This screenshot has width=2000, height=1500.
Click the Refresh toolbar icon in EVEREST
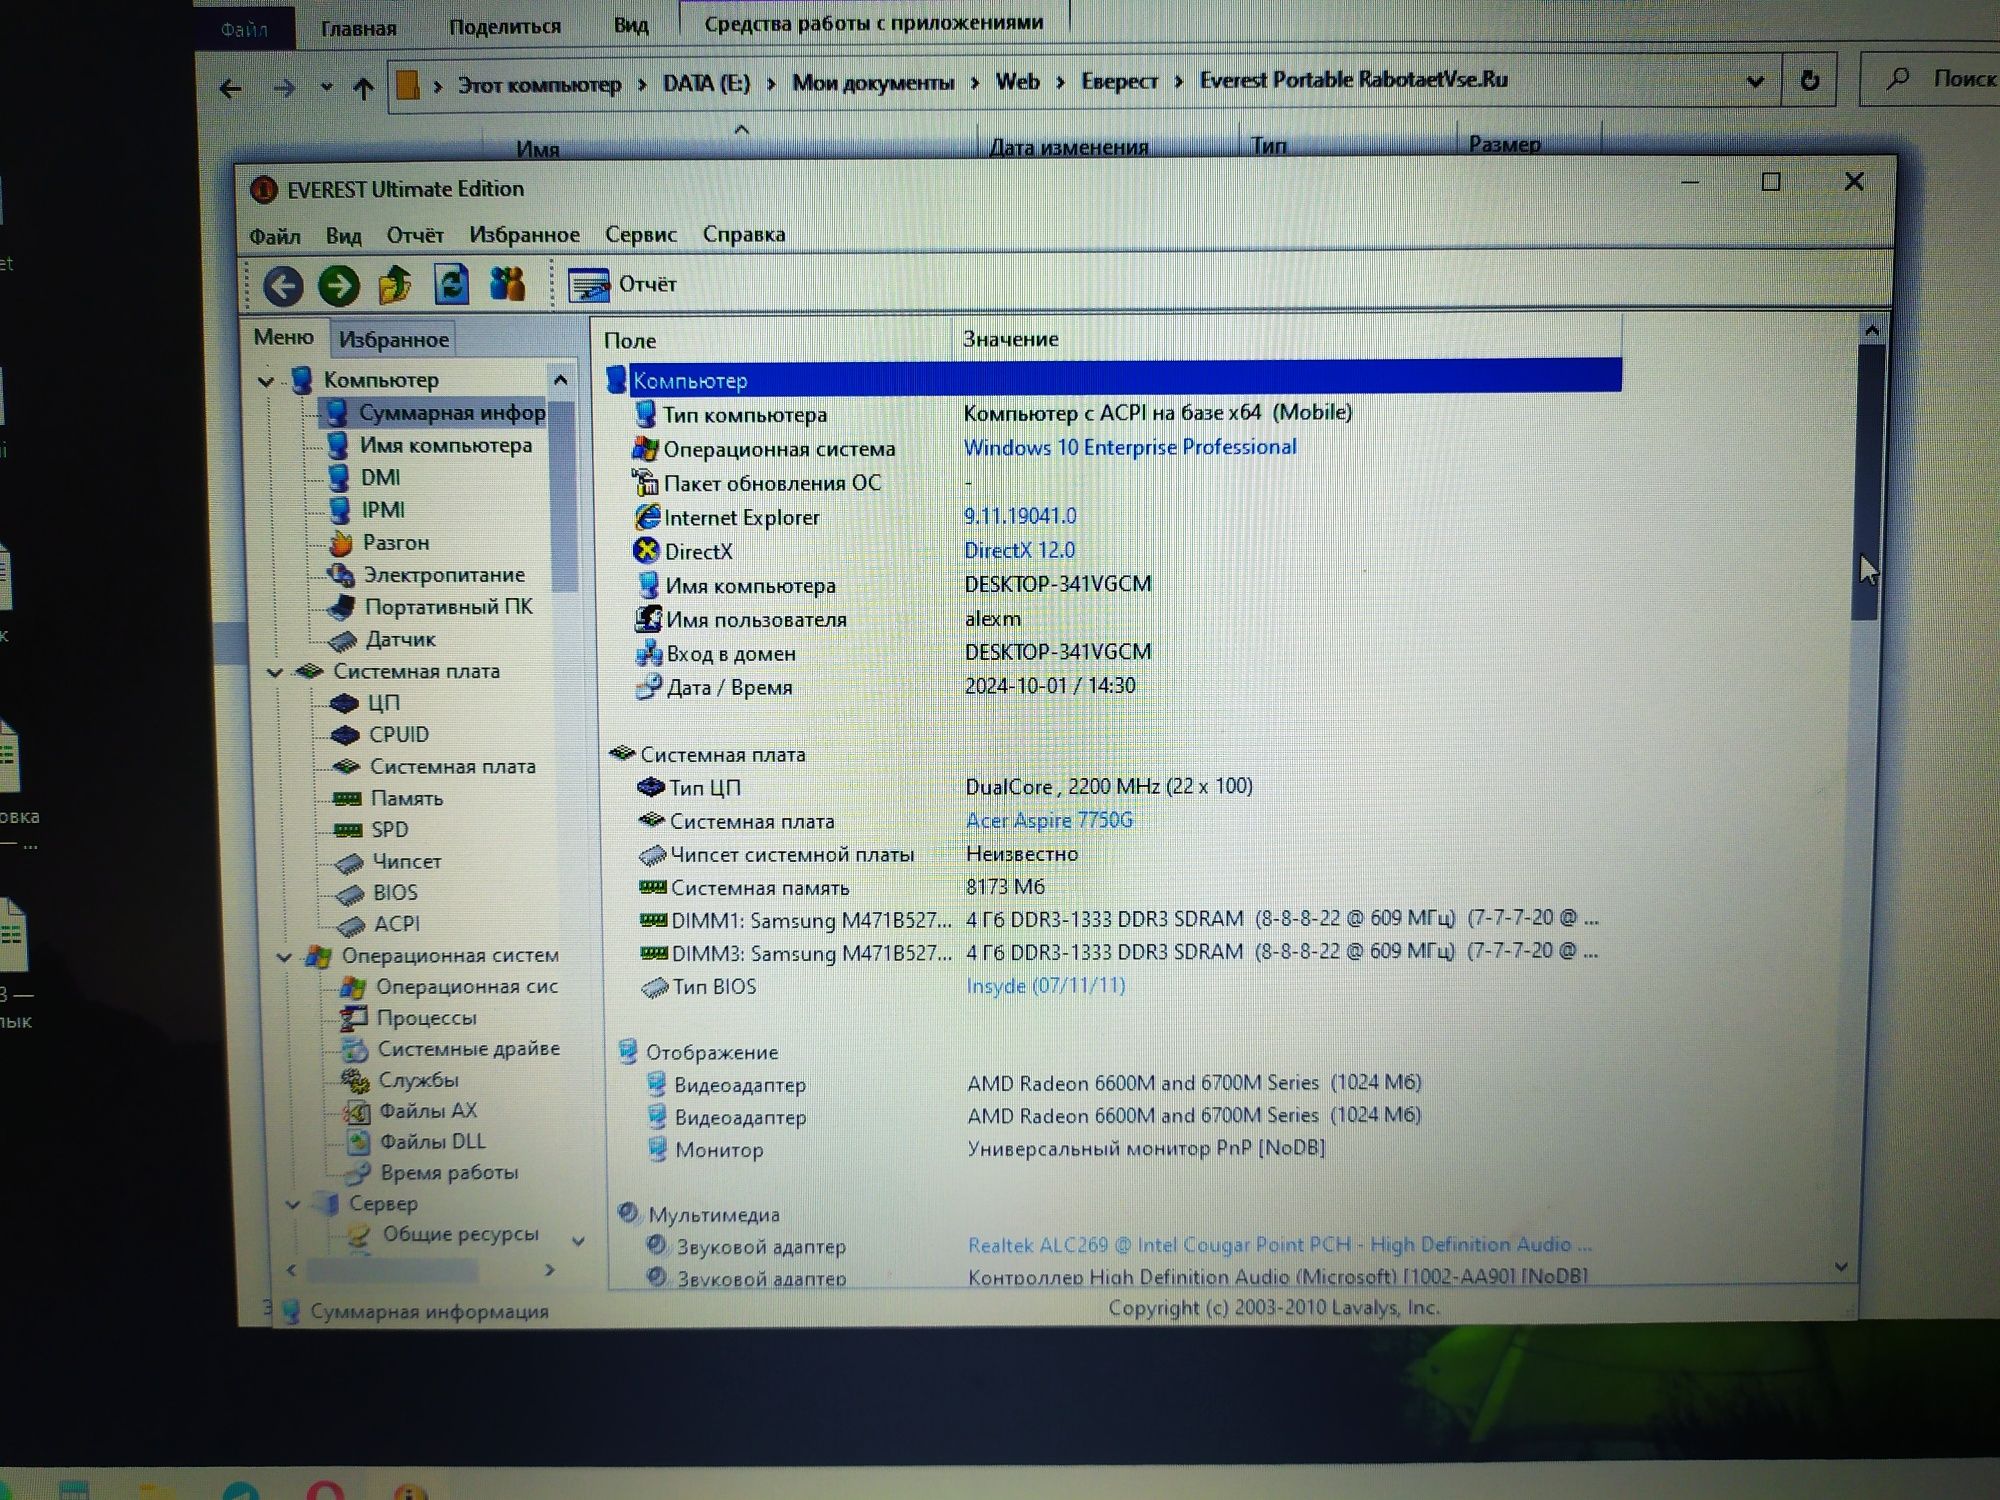coord(451,284)
